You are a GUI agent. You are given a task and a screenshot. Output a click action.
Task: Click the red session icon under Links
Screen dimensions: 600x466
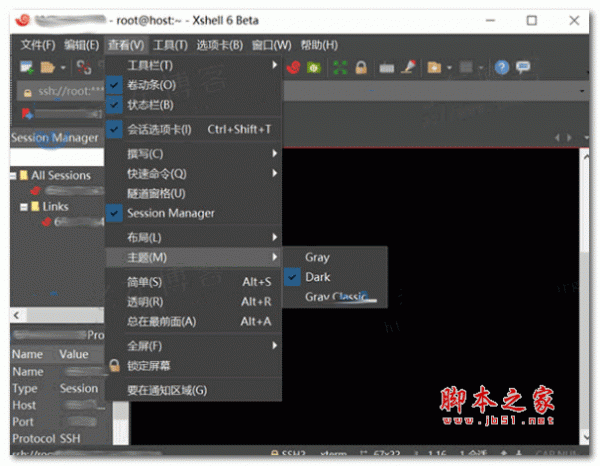[47, 222]
